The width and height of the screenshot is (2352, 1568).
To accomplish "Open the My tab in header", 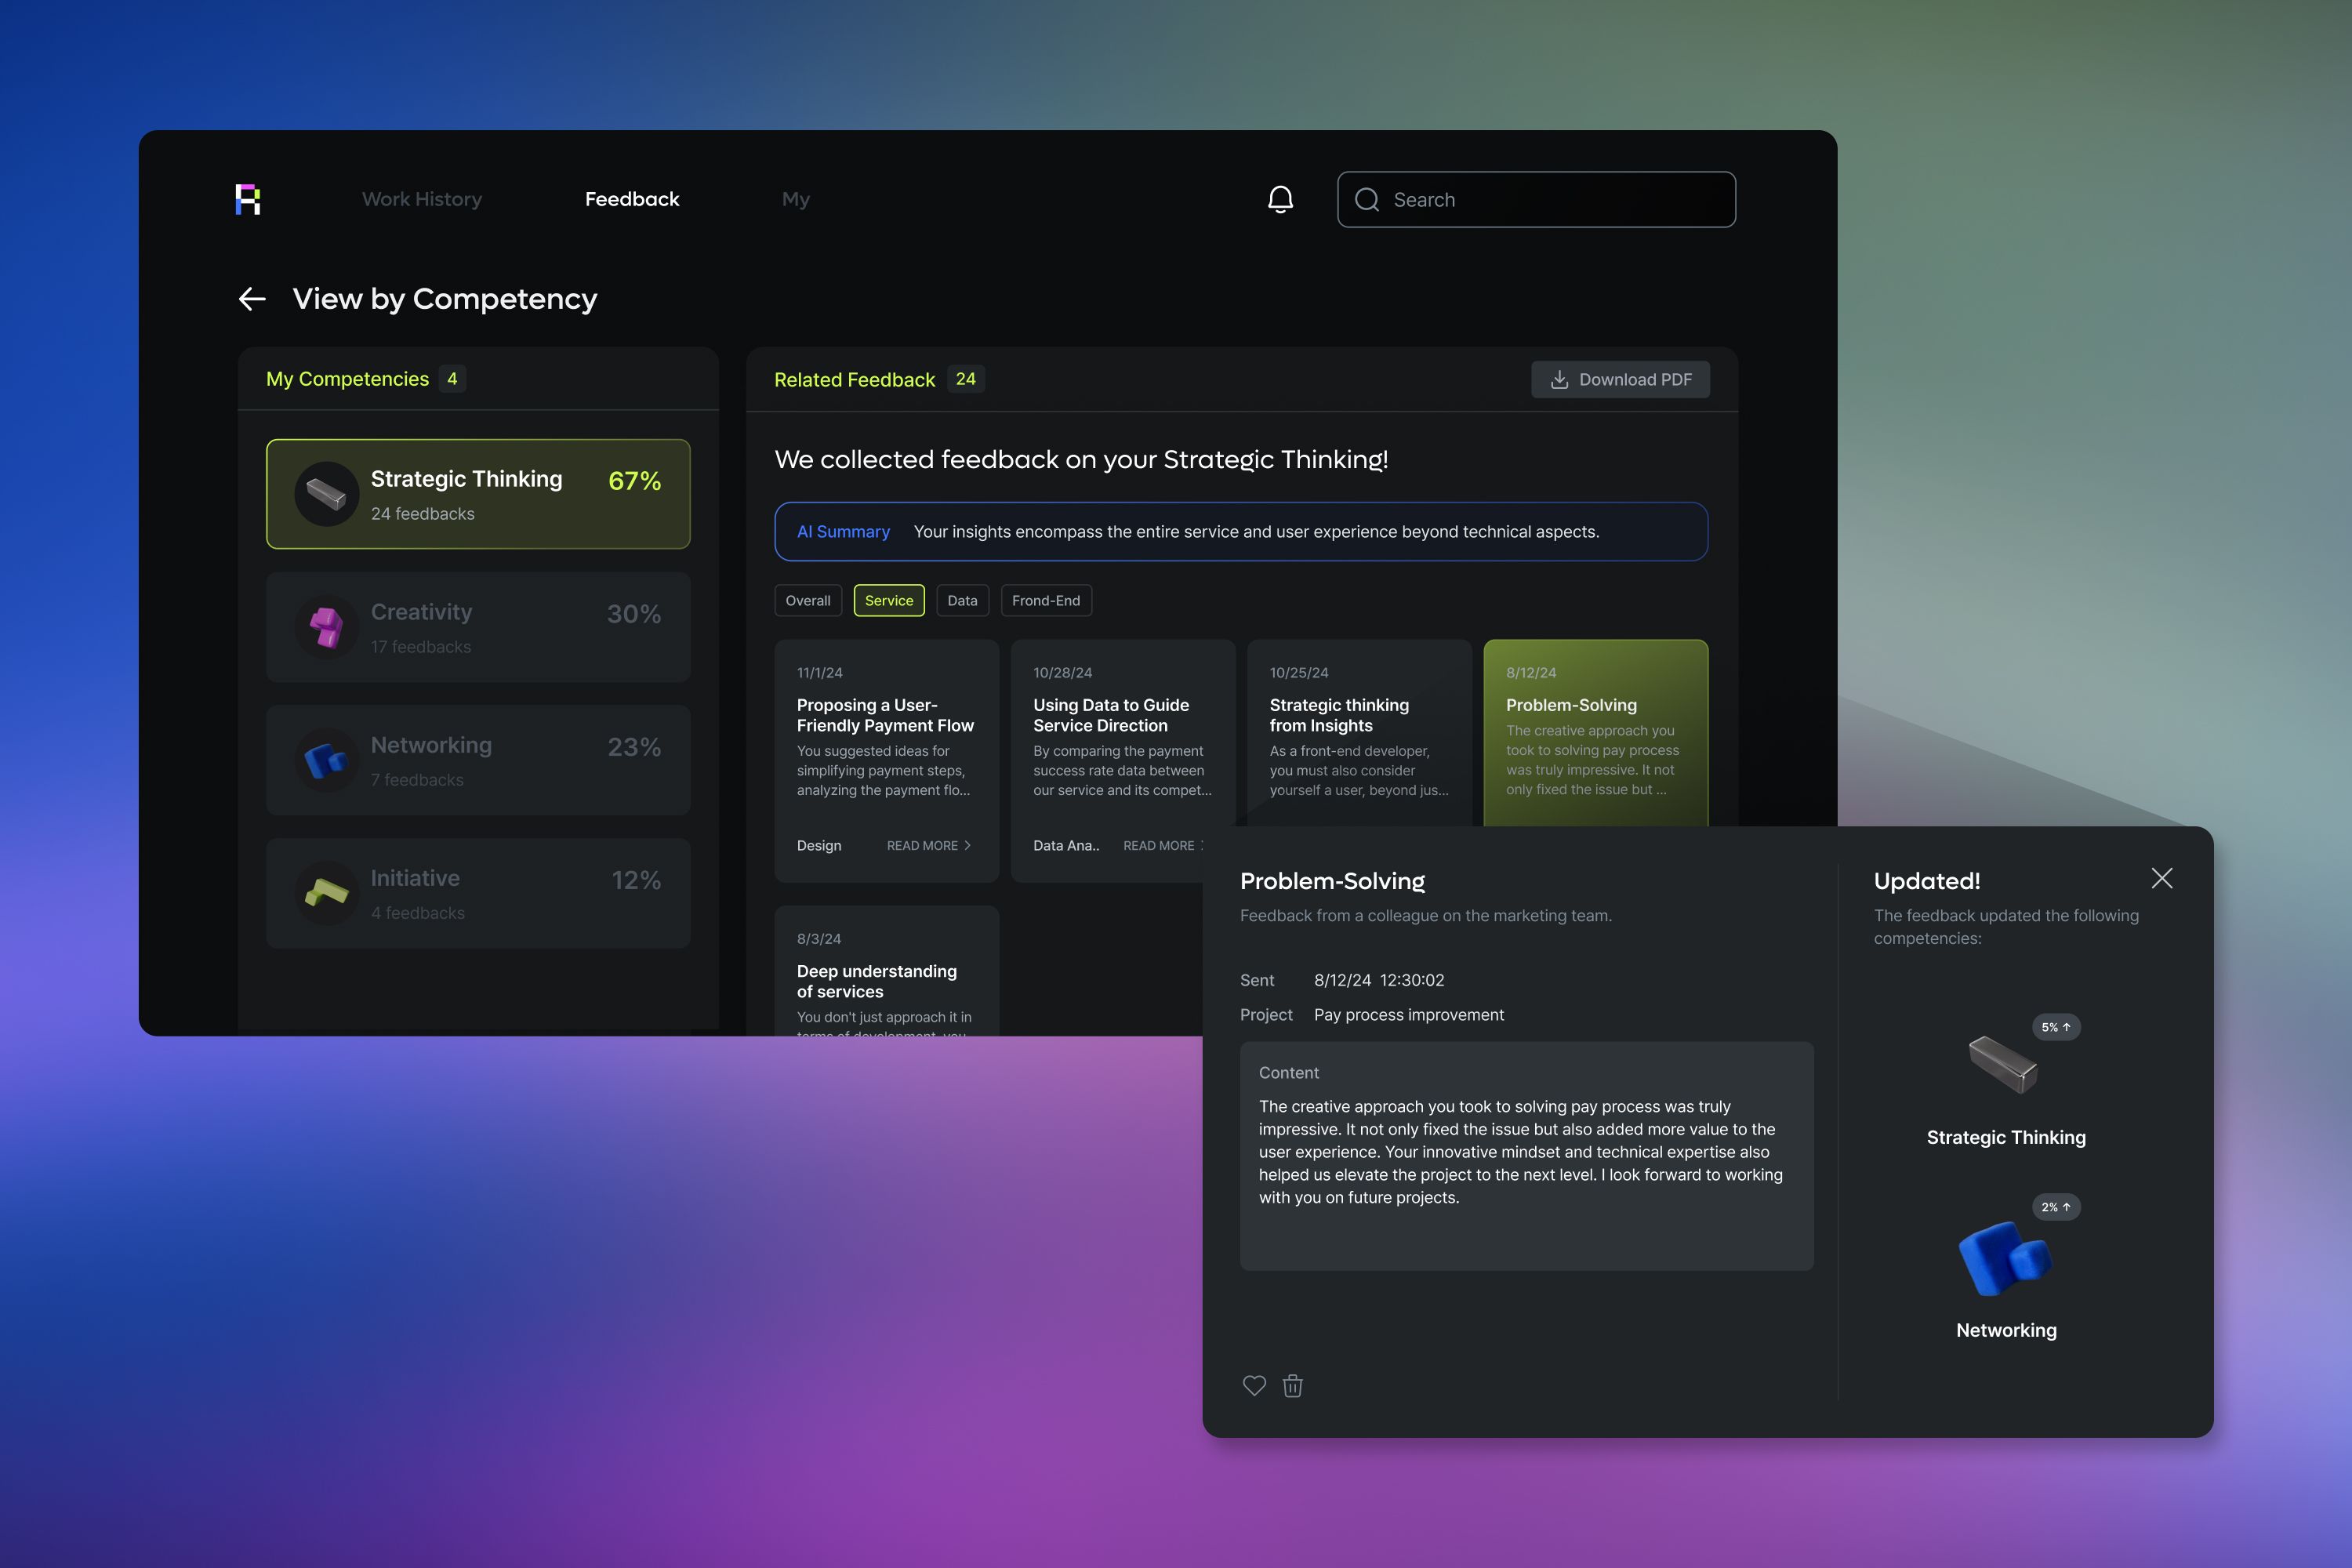I will 795,199.
